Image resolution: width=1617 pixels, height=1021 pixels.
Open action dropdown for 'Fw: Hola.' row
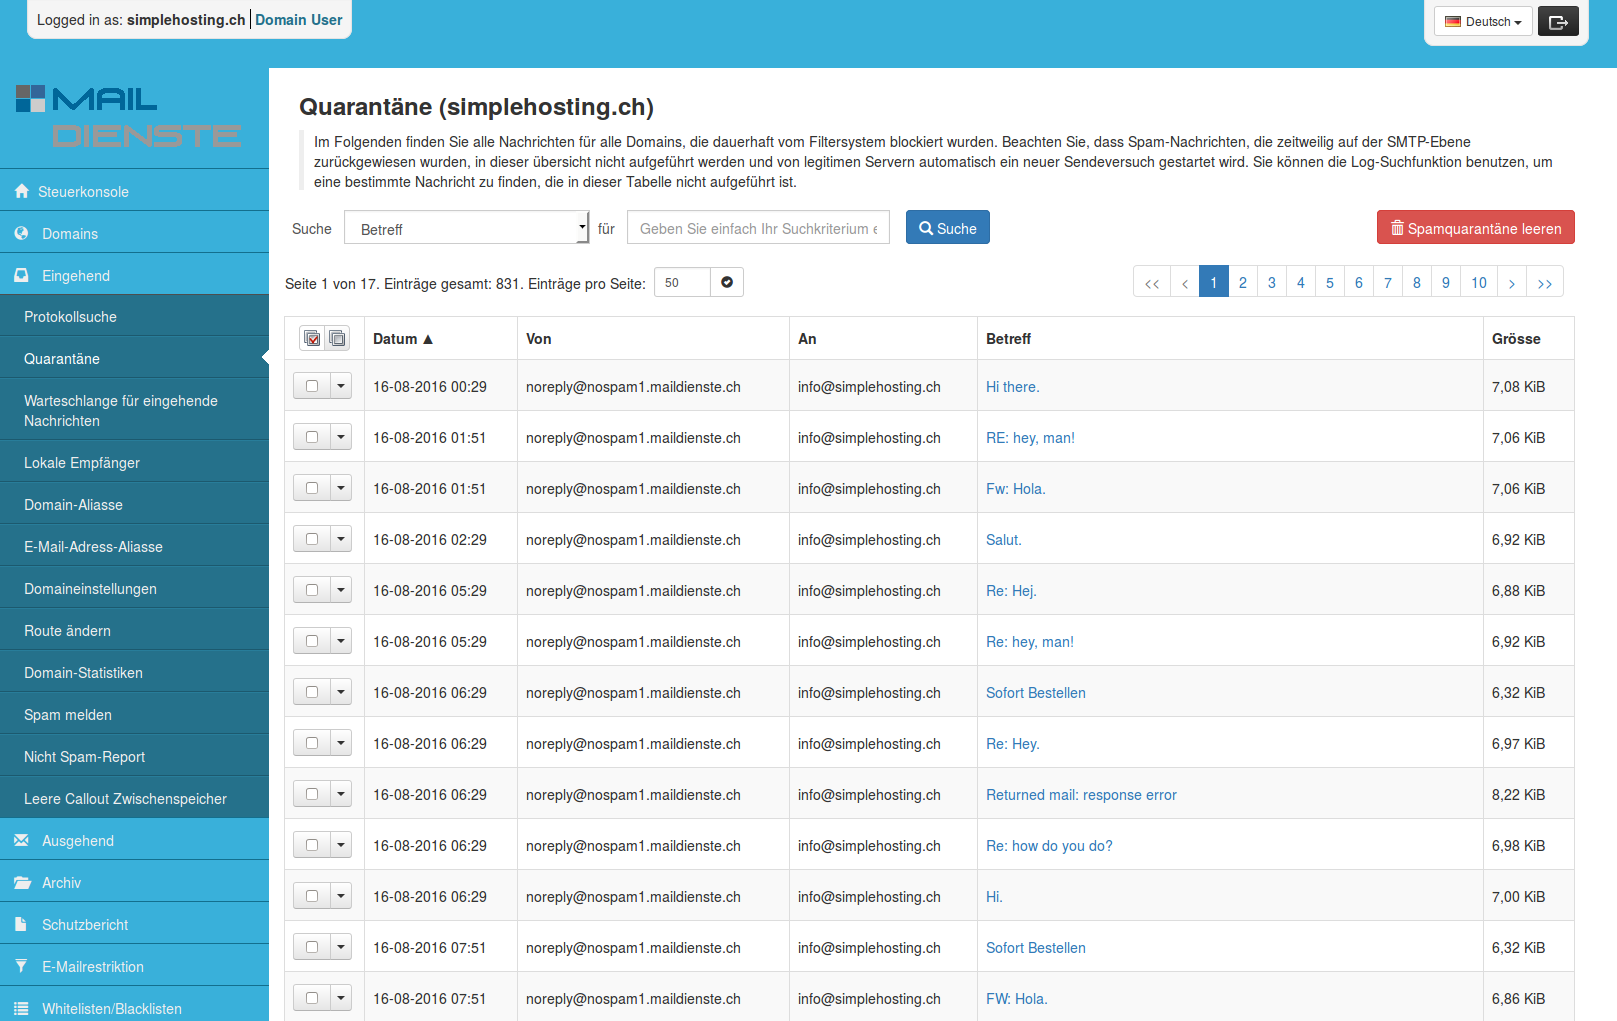coord(341,489)
